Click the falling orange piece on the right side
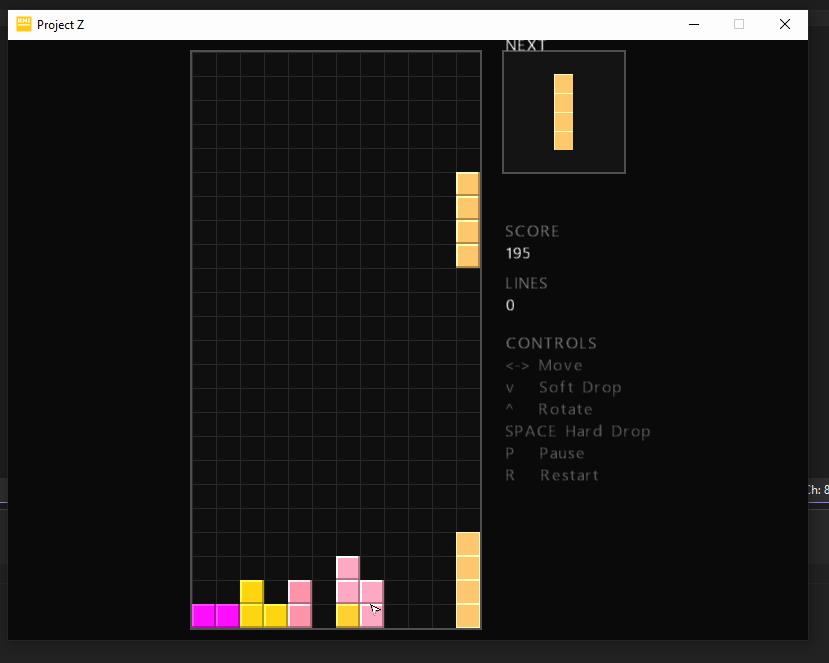This screenshot has height=663, width=829. pos(466,220)
